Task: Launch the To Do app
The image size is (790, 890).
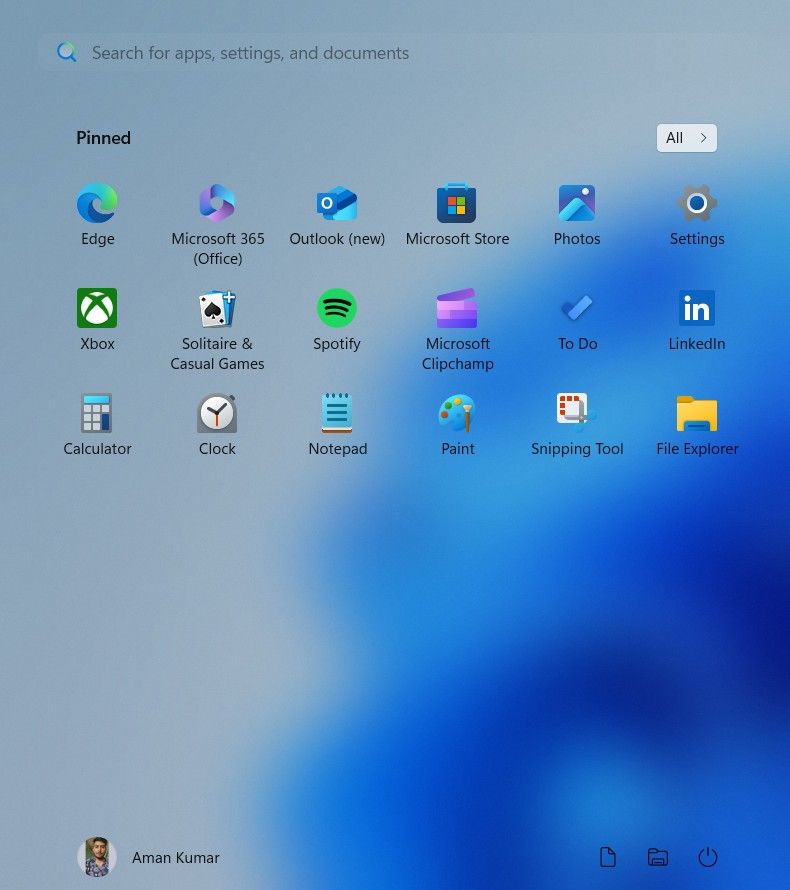Action: [x=577, y=308]
